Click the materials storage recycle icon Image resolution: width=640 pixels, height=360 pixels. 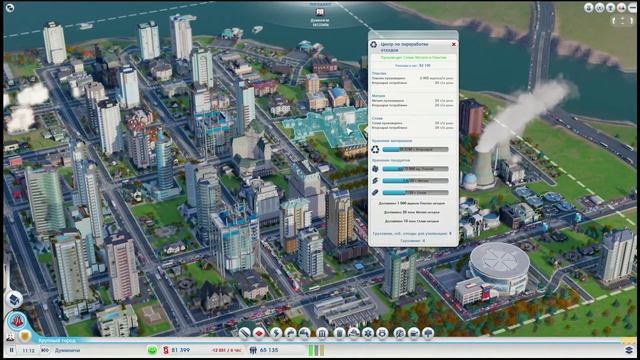[x=375, y=150]
